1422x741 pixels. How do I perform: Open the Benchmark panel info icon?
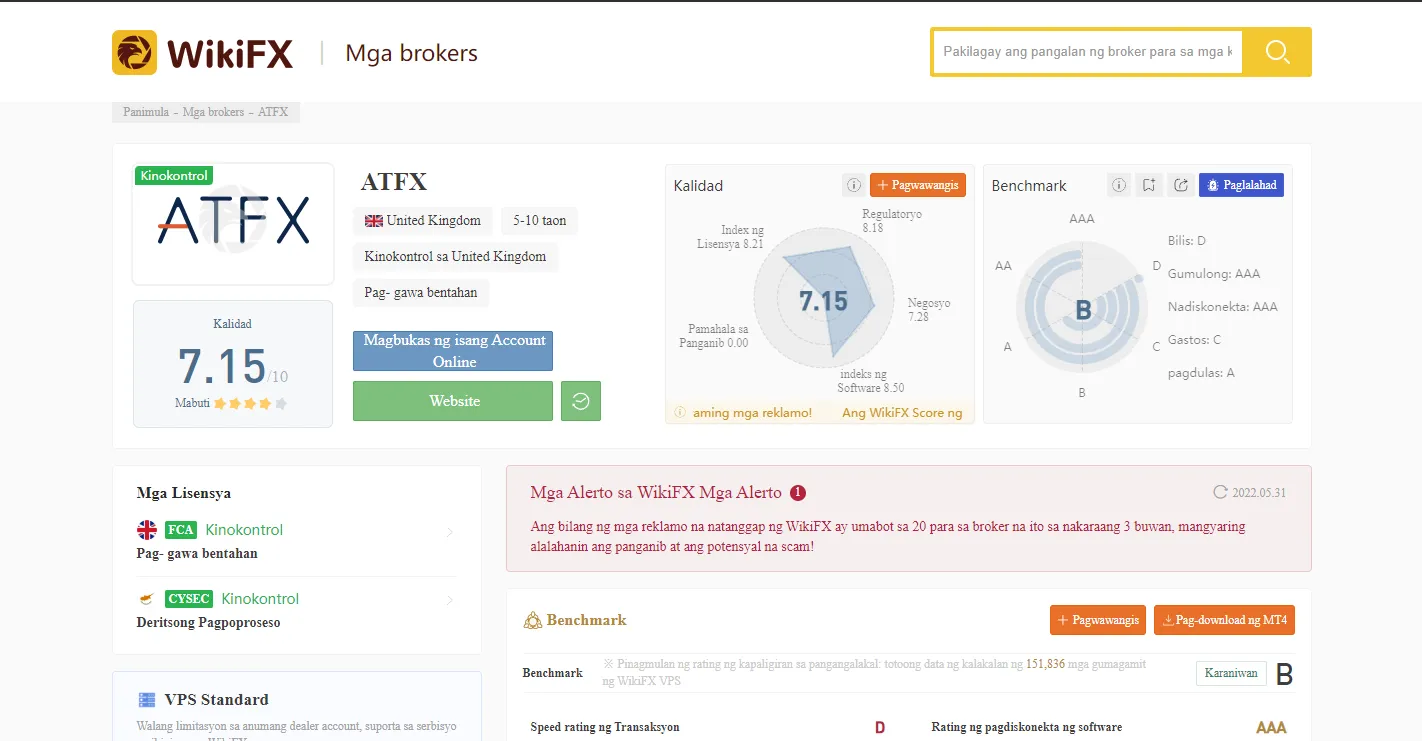click(1119, 185)
